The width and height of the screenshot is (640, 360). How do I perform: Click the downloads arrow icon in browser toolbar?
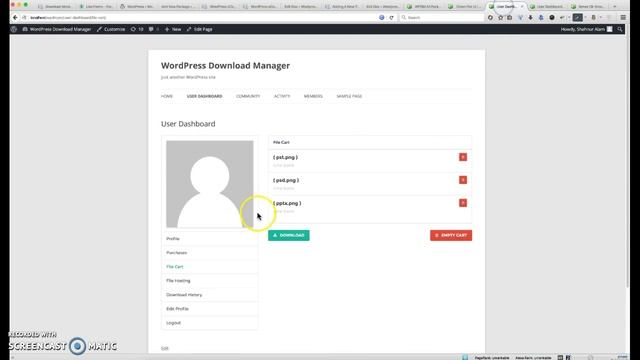[x=530, y=18]
